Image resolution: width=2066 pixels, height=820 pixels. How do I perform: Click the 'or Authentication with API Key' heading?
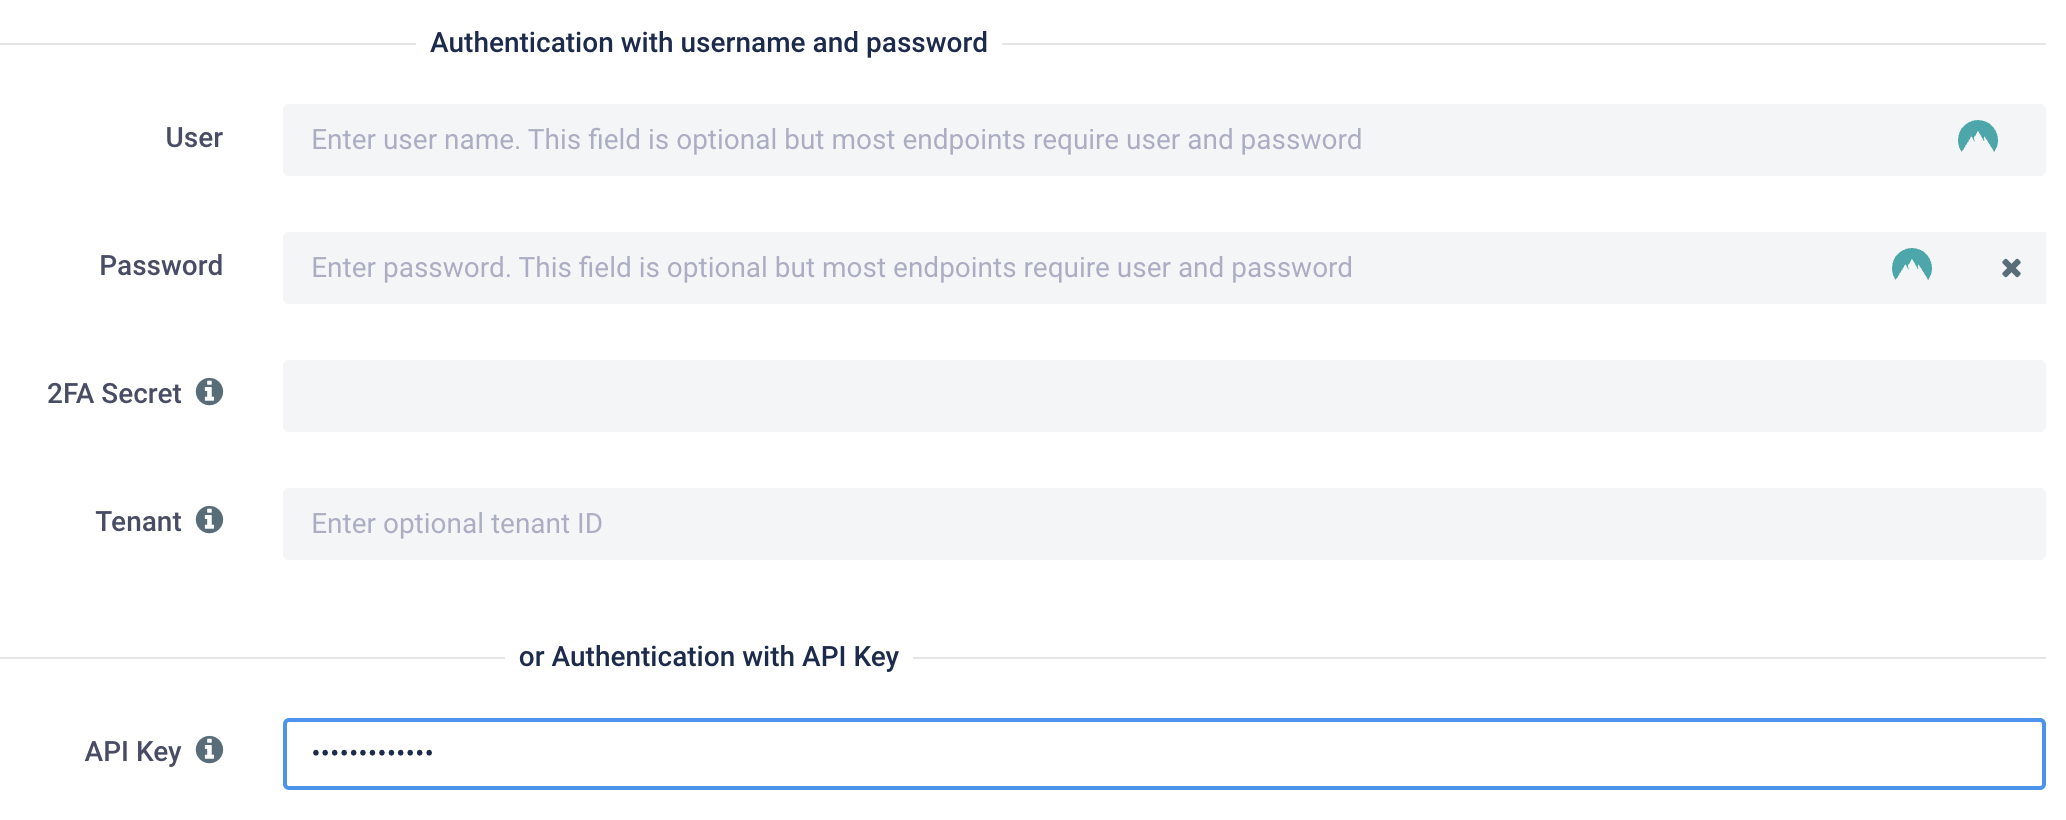[709, 657]
